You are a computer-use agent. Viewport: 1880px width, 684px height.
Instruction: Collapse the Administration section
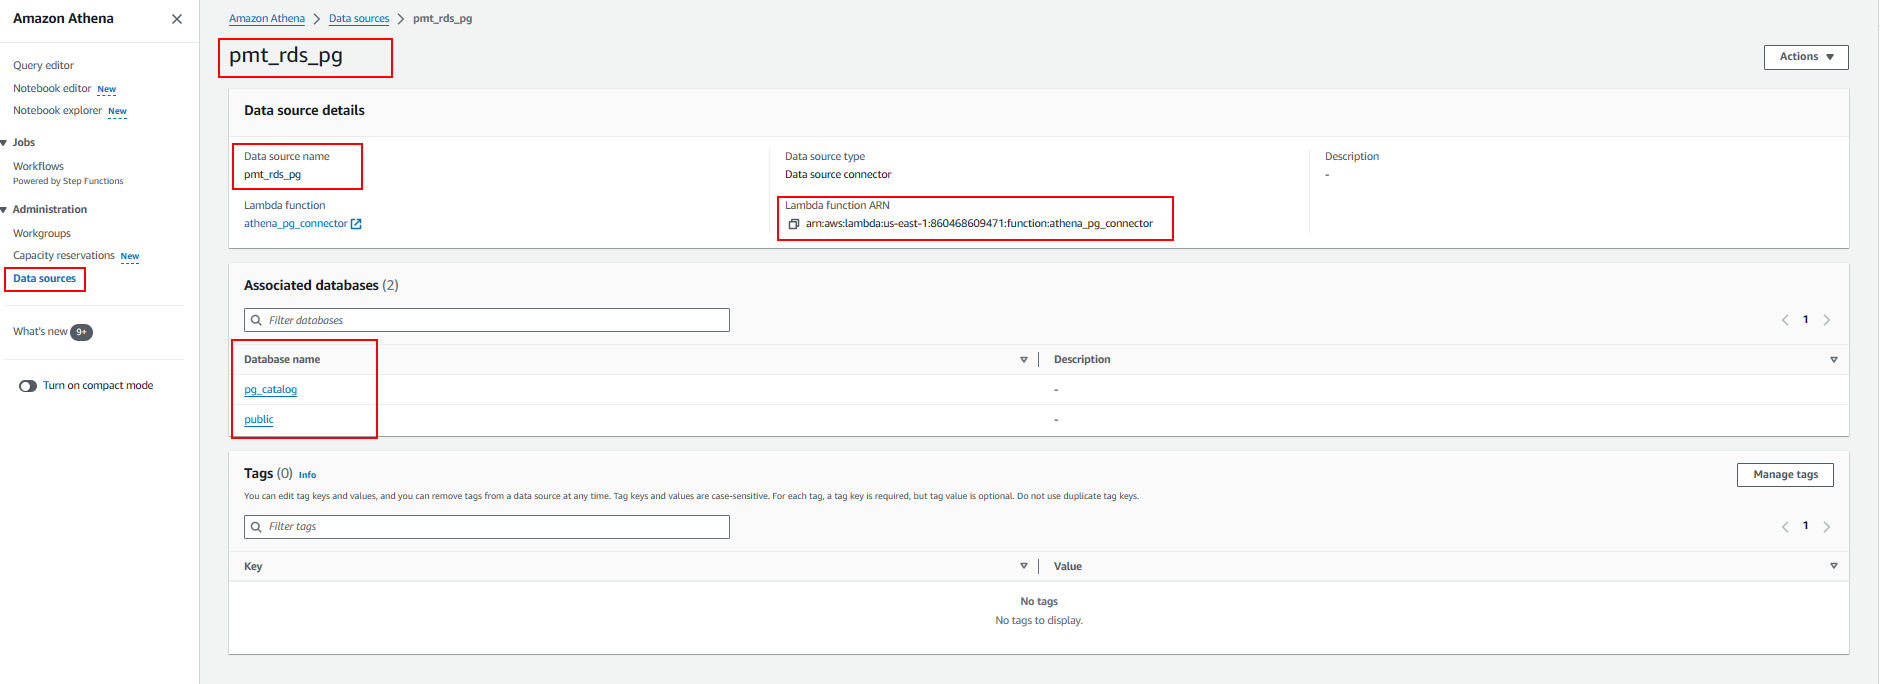coord(5,210)
